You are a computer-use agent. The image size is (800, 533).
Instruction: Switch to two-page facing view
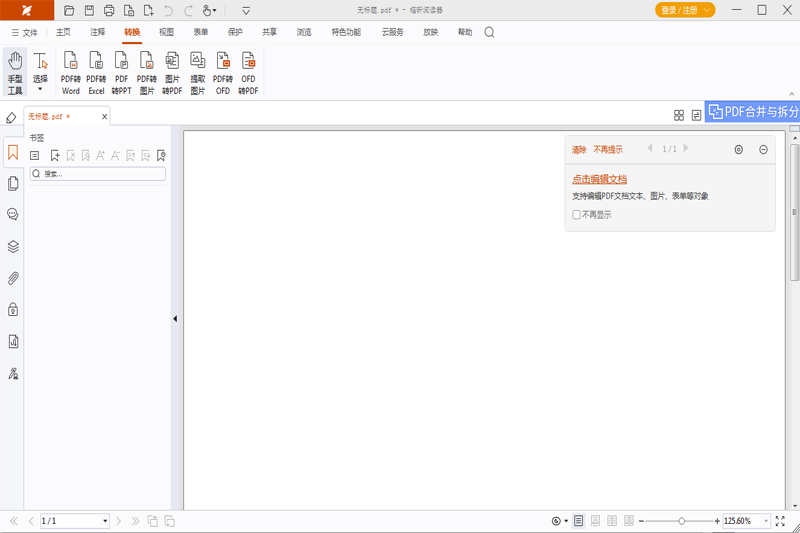point(612,521)
